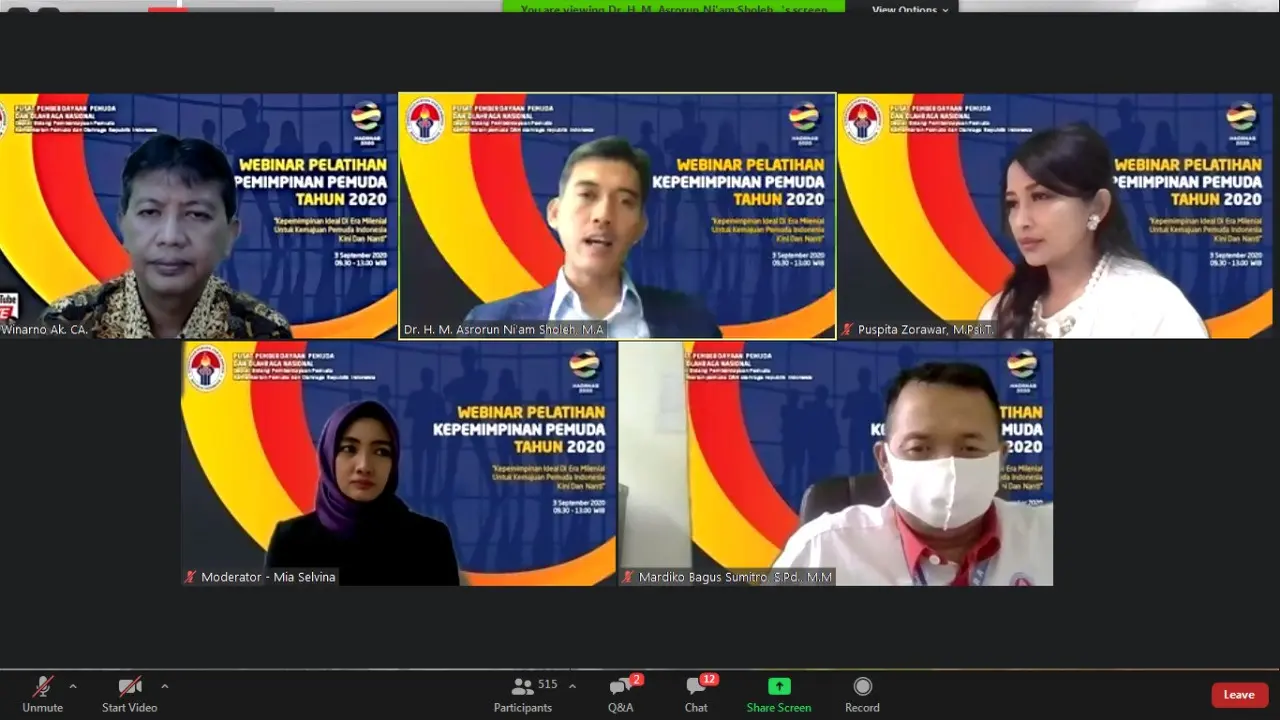The height and width of the screenshot is (720, 1280).
Task: Click the name label 'Moderator - Mia Selvina'
Action: click(269, 577)
